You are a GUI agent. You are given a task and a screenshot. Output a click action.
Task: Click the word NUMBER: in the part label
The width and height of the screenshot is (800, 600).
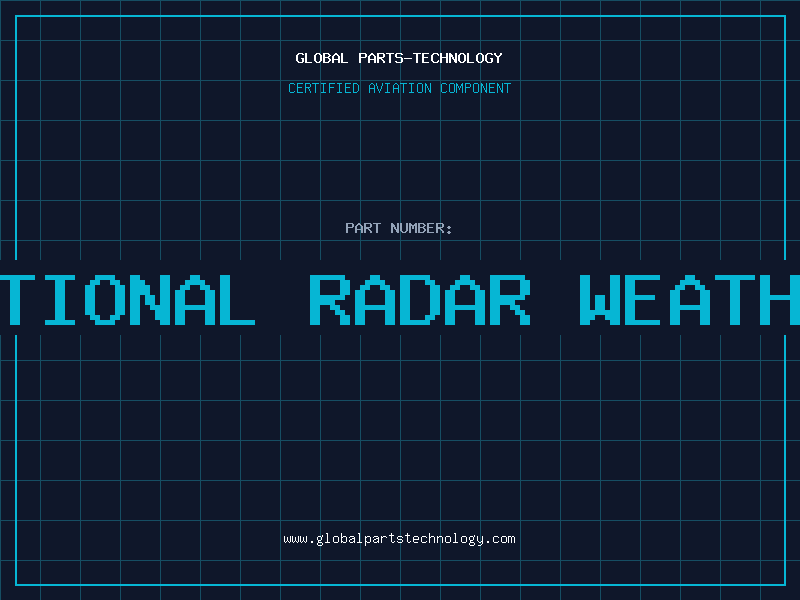point(421,228)
